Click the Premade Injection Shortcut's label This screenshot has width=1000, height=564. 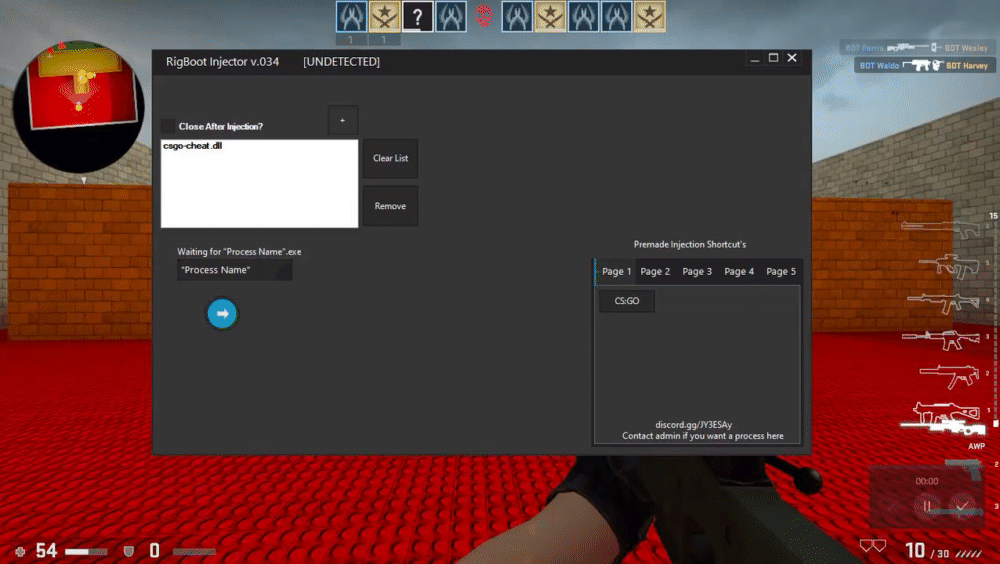pos(689,244)
